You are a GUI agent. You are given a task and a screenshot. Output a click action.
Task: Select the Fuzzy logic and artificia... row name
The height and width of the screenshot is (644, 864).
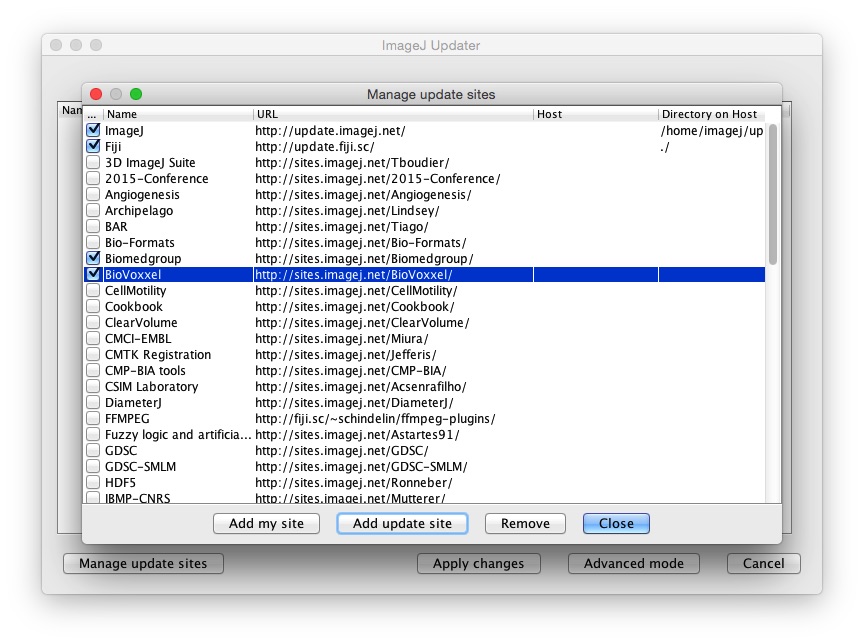[178, 434]
